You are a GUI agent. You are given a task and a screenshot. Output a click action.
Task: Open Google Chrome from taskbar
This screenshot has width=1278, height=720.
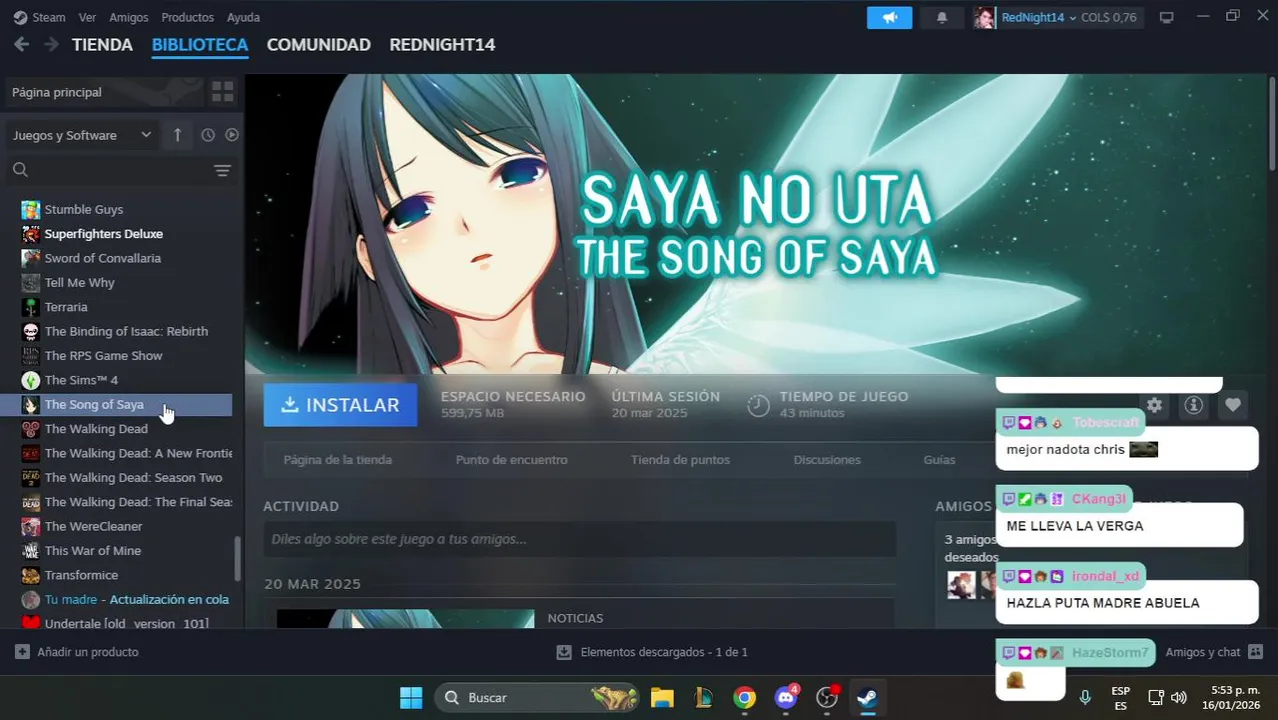coord(744,697)
